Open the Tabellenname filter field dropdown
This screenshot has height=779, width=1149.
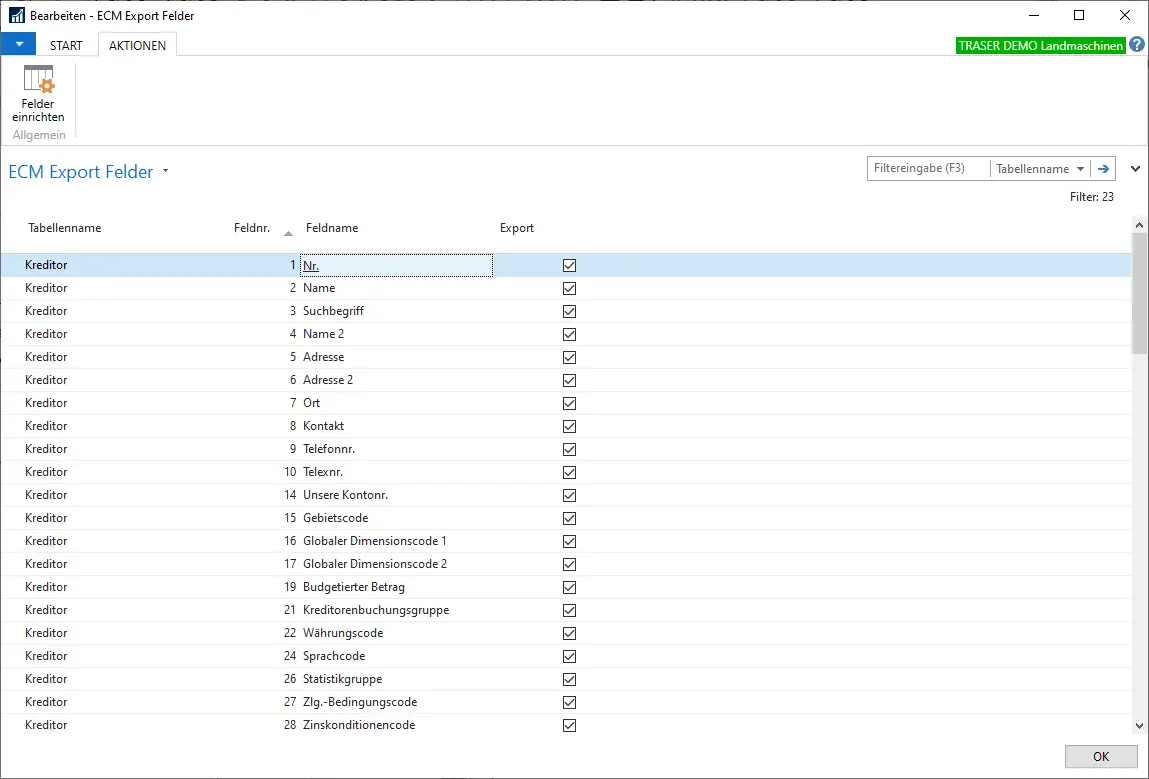pyautogui.click(x=1081, y=169)
